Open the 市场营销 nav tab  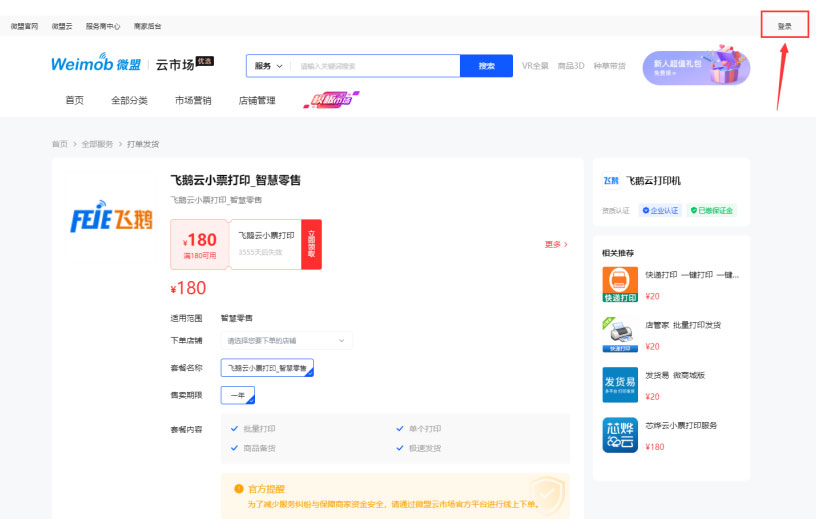[x=193, y=100]
